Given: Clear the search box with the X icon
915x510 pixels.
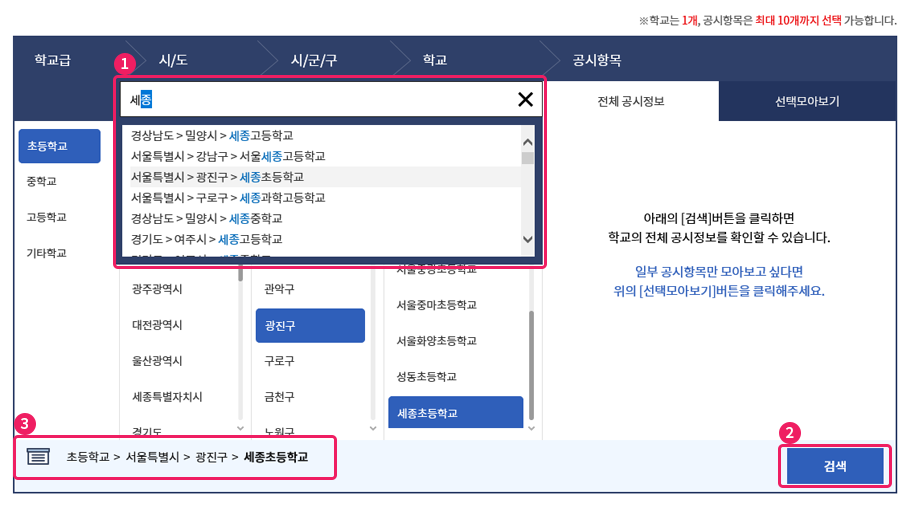Looking at the screenshot, I should [x=525, y=99].
